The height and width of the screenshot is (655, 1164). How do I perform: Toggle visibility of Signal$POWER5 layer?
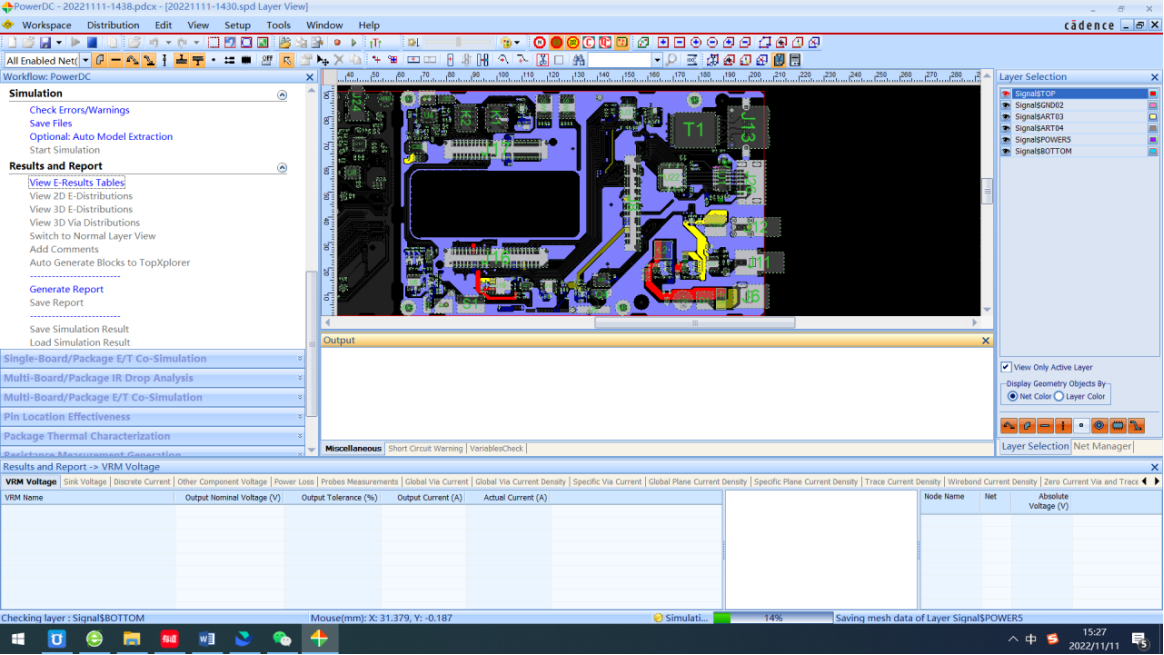(x=1006, y=140)
